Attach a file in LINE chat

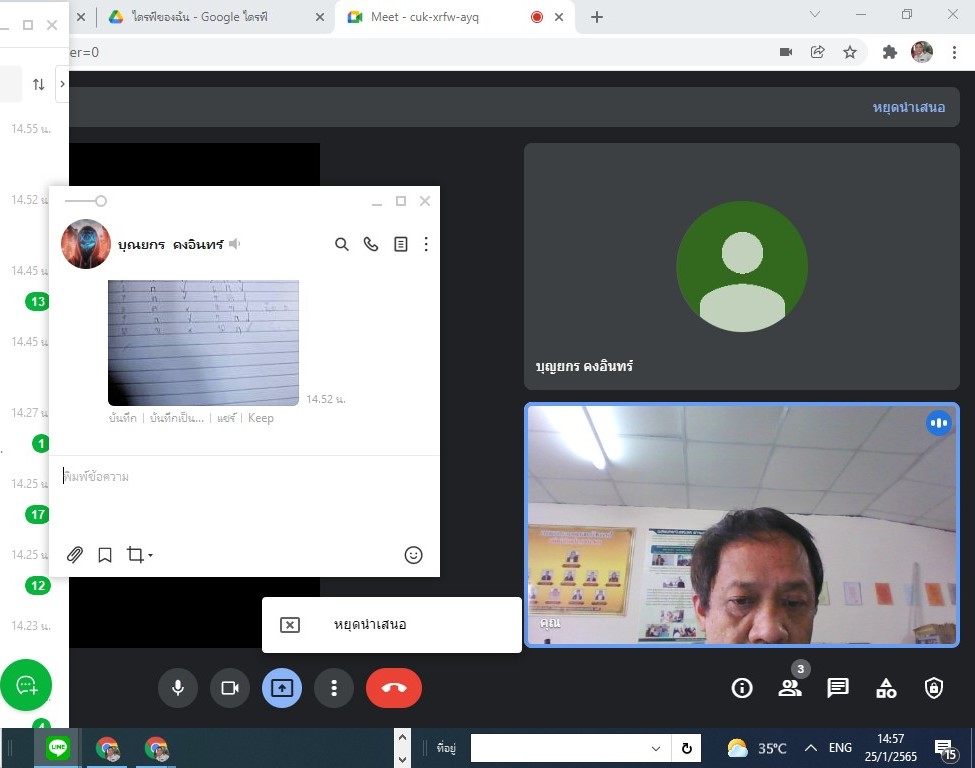(x=75, y=555)
